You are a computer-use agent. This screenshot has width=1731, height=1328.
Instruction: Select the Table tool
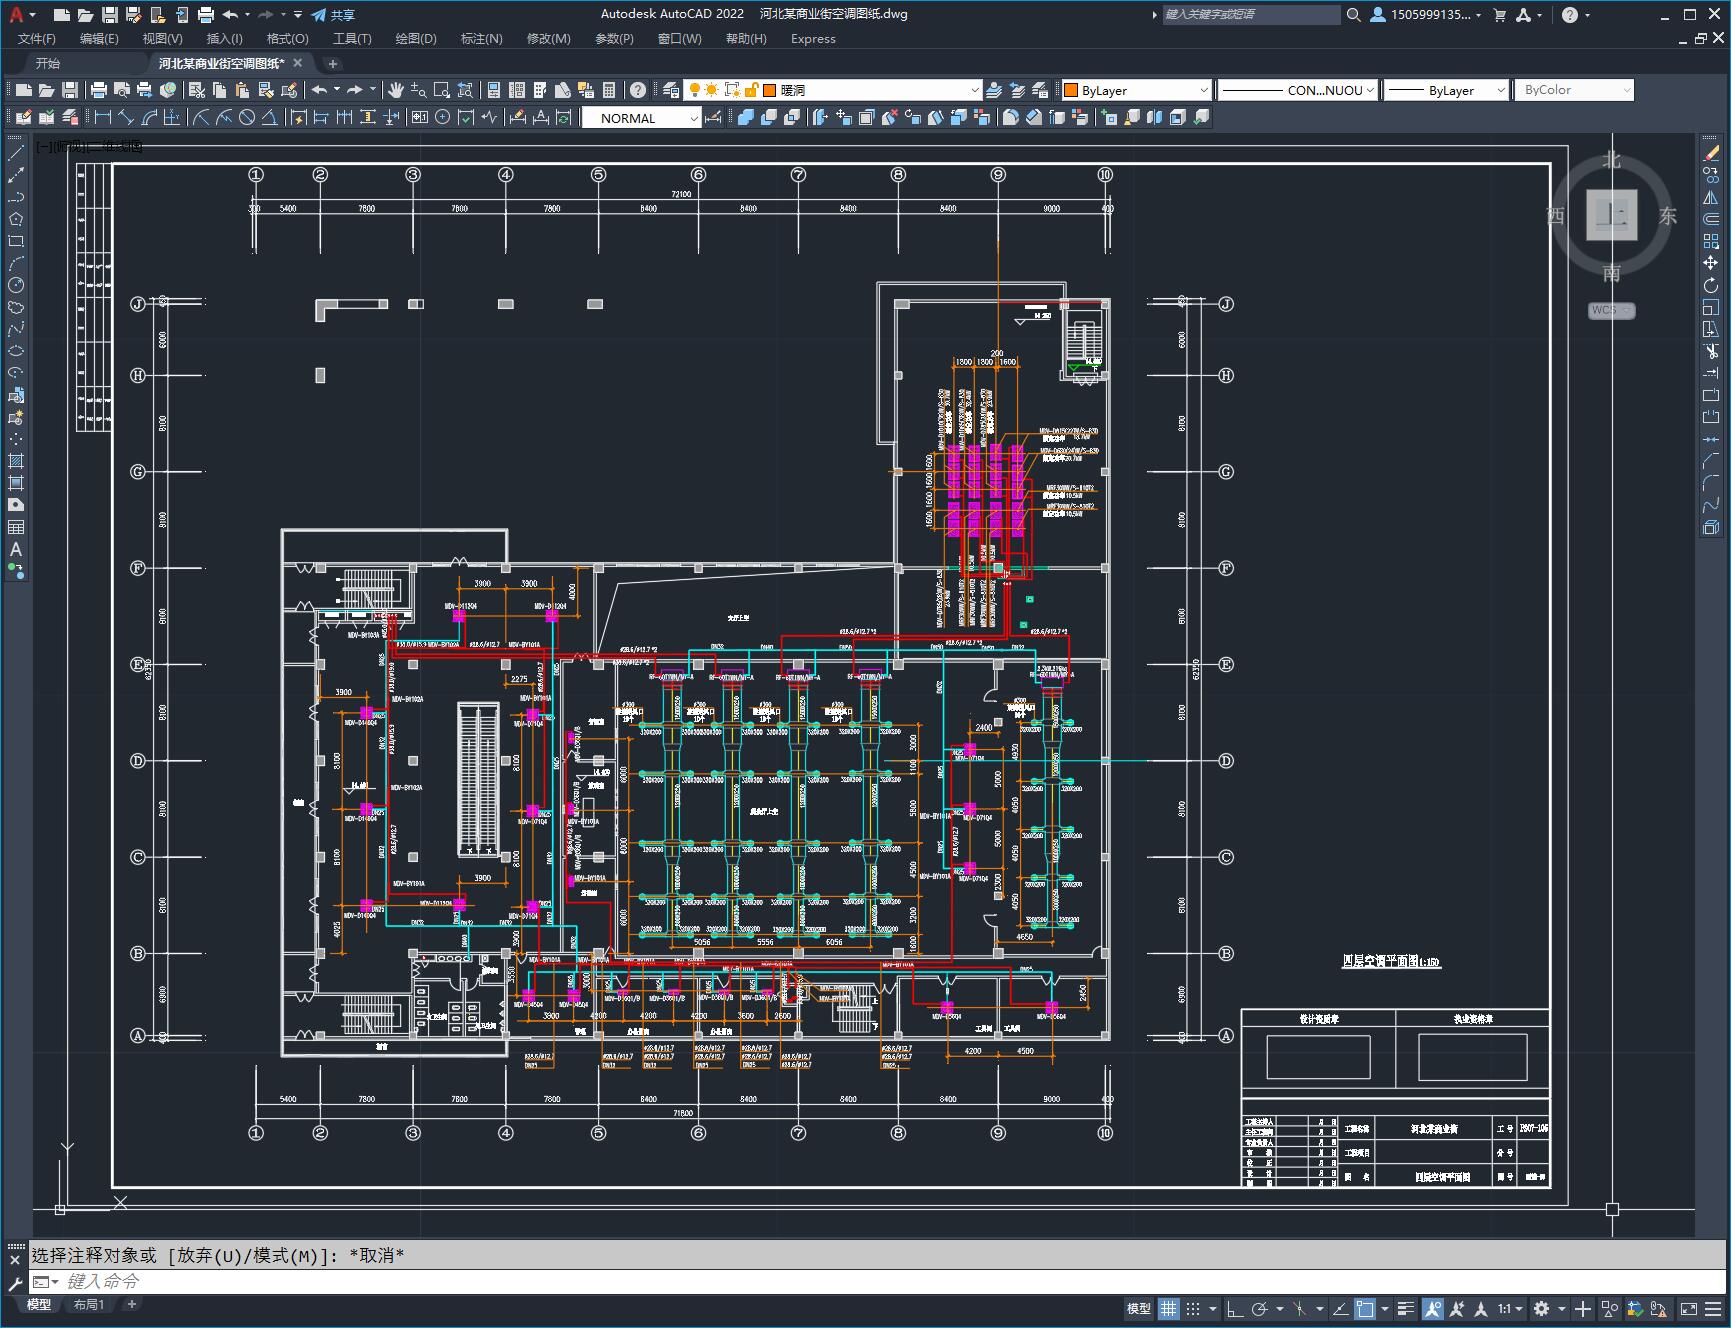point(16,527)
